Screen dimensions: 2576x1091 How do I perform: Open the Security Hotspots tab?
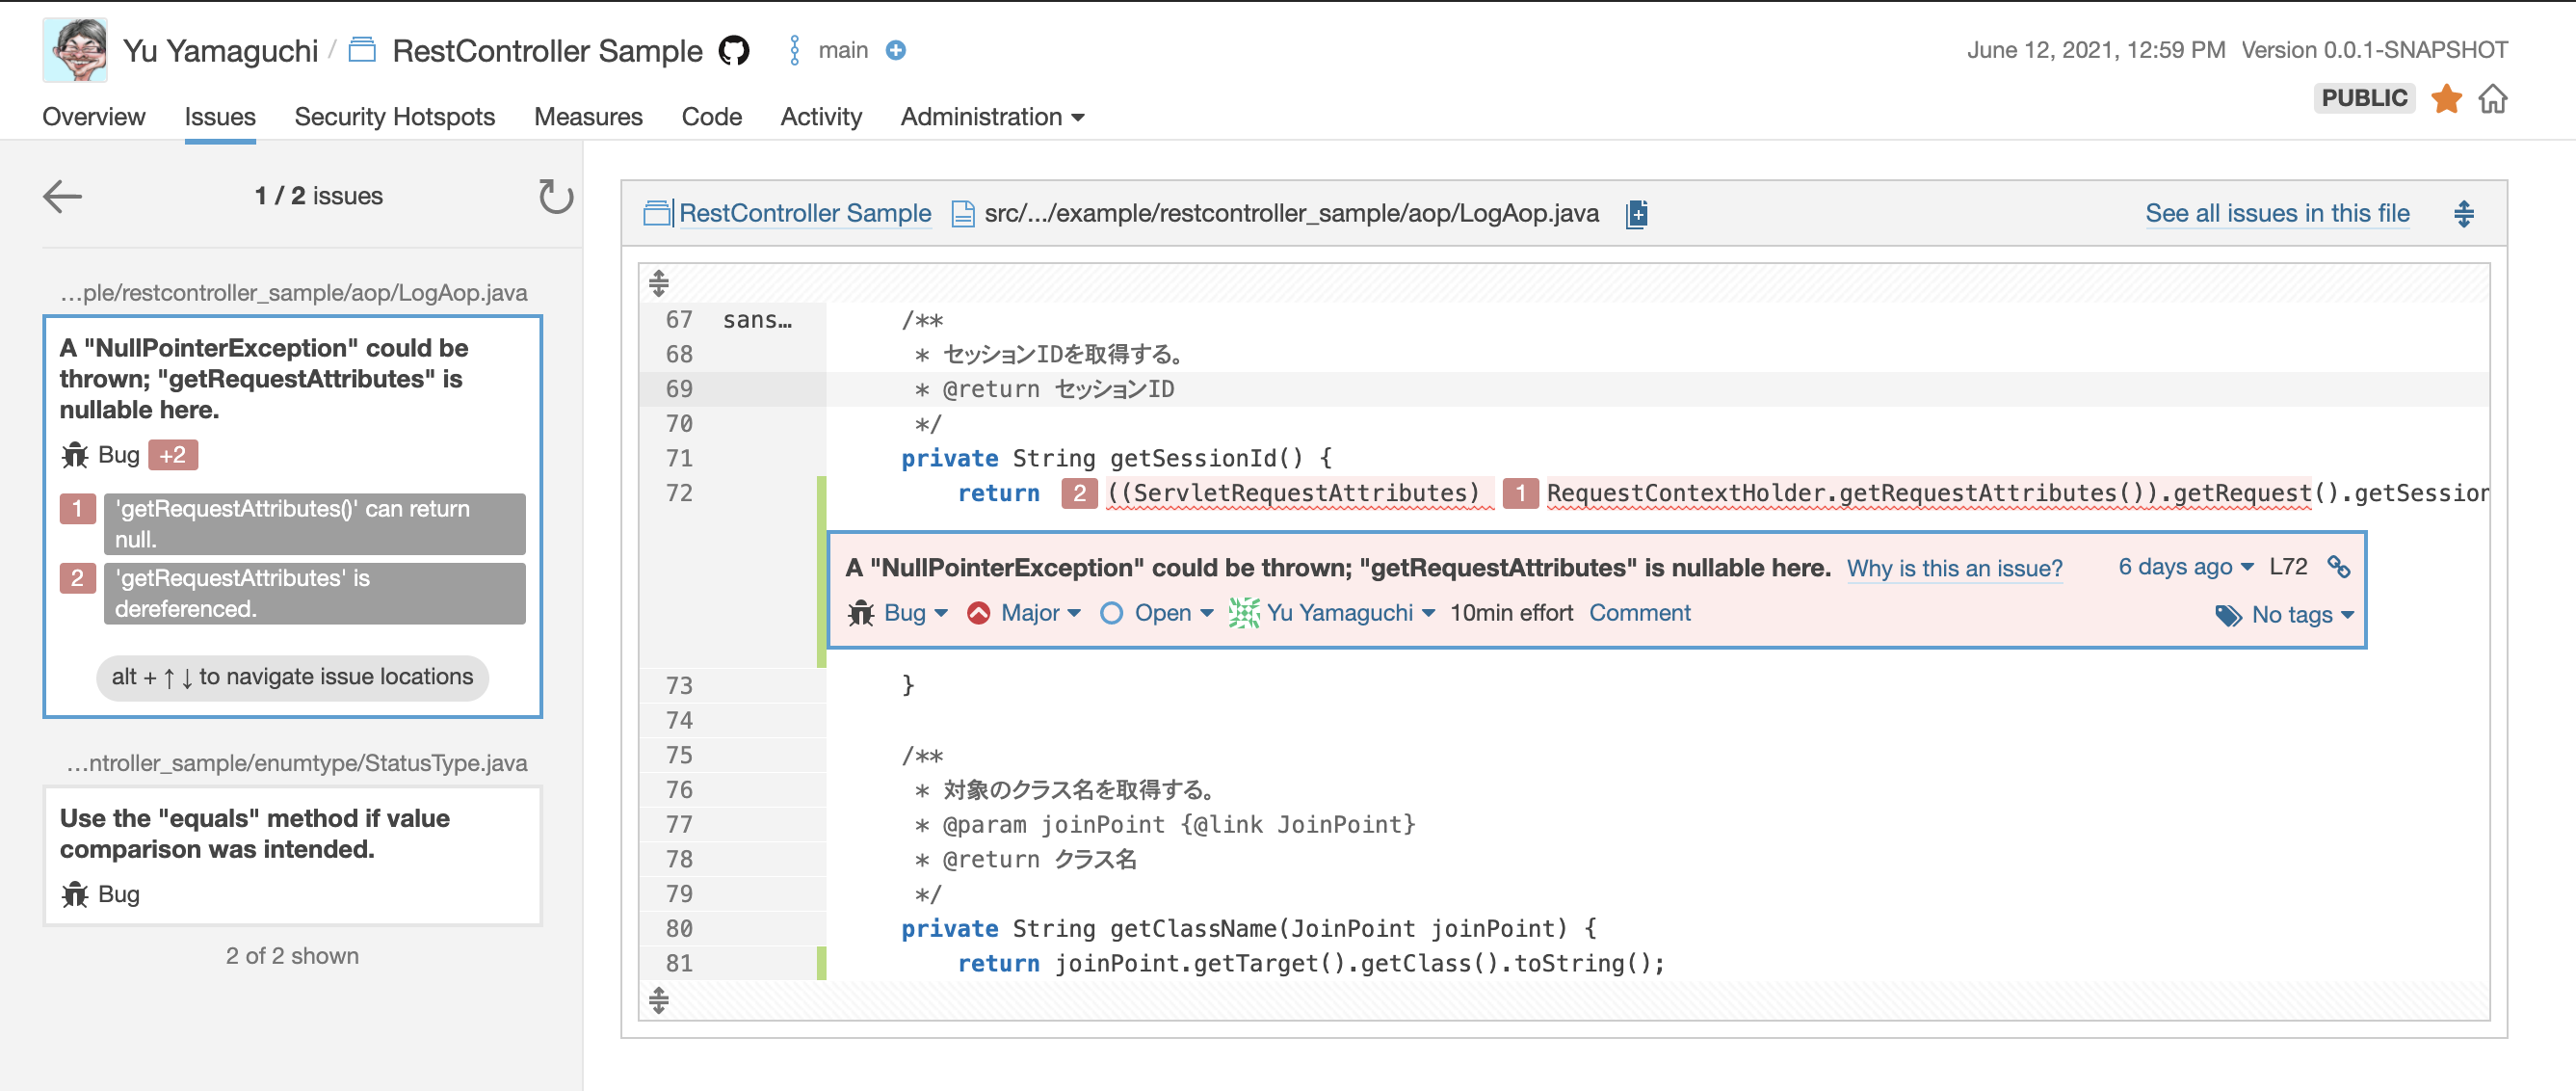(394, 117)
